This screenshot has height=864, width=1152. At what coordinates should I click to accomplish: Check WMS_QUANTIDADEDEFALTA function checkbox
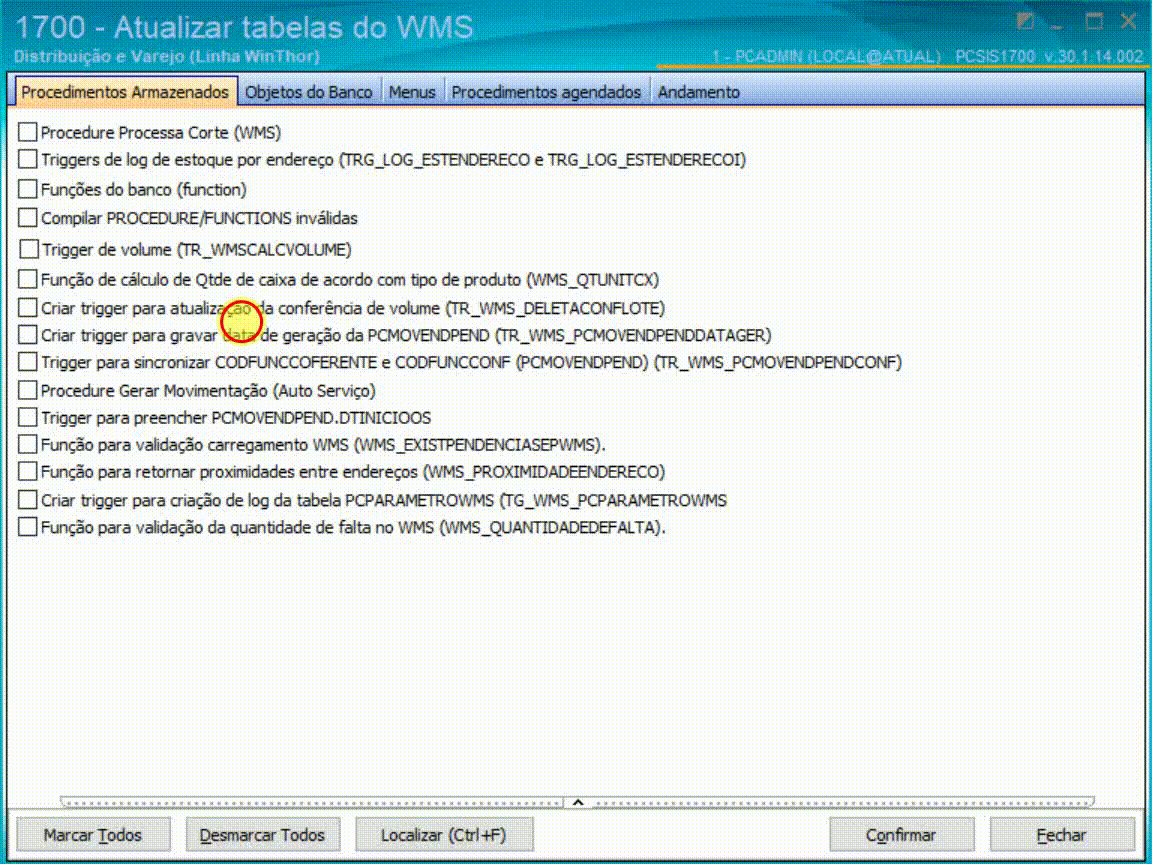28,528
